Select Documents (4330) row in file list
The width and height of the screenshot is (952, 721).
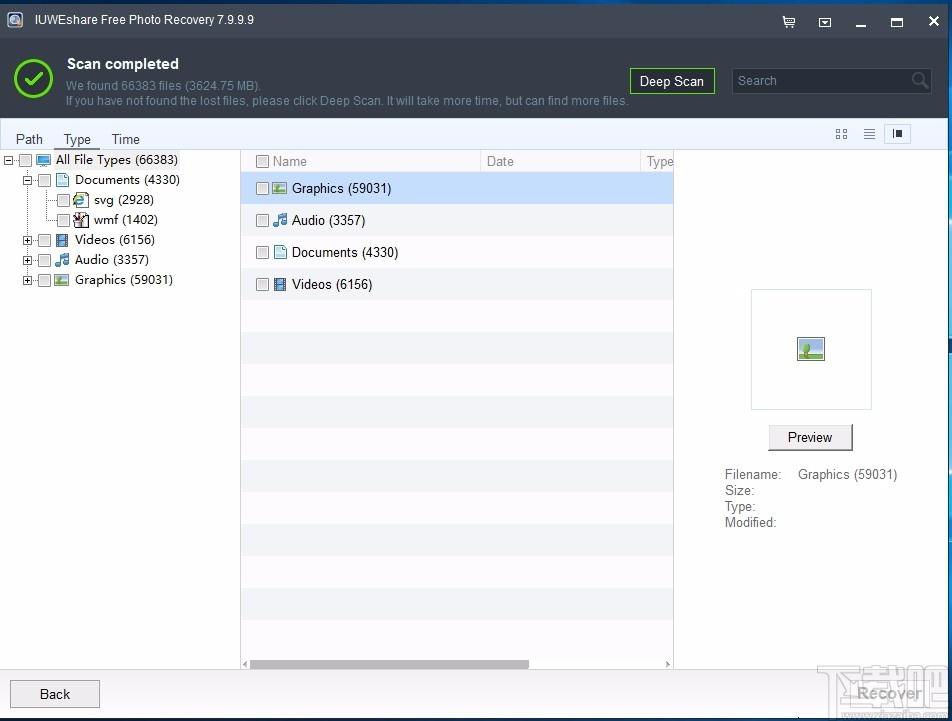pos(457,252)
